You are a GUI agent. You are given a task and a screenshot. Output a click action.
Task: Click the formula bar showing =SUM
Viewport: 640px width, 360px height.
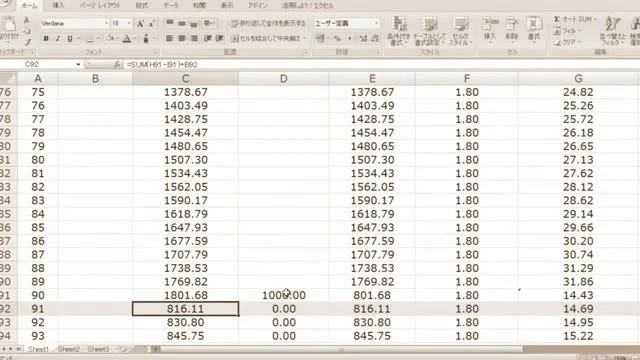tap(382, 64)
